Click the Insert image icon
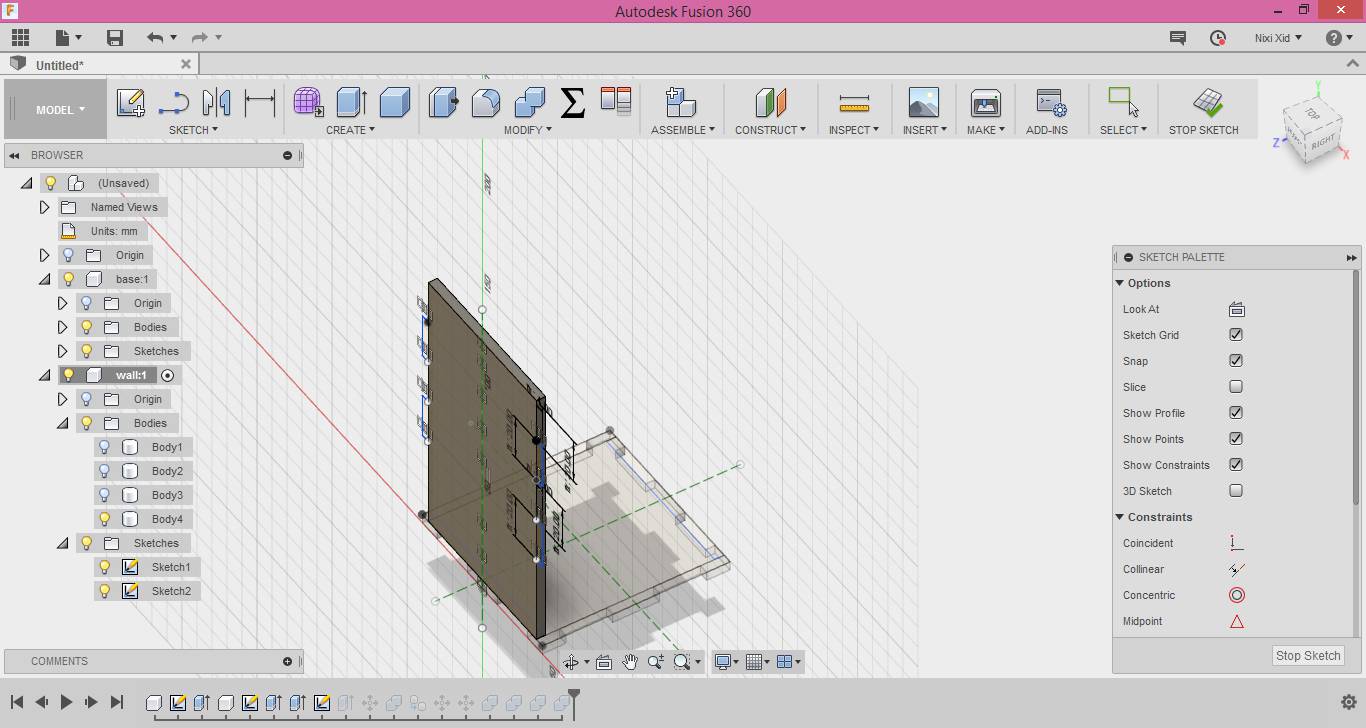1366x728 pixels. click(923, 102)
